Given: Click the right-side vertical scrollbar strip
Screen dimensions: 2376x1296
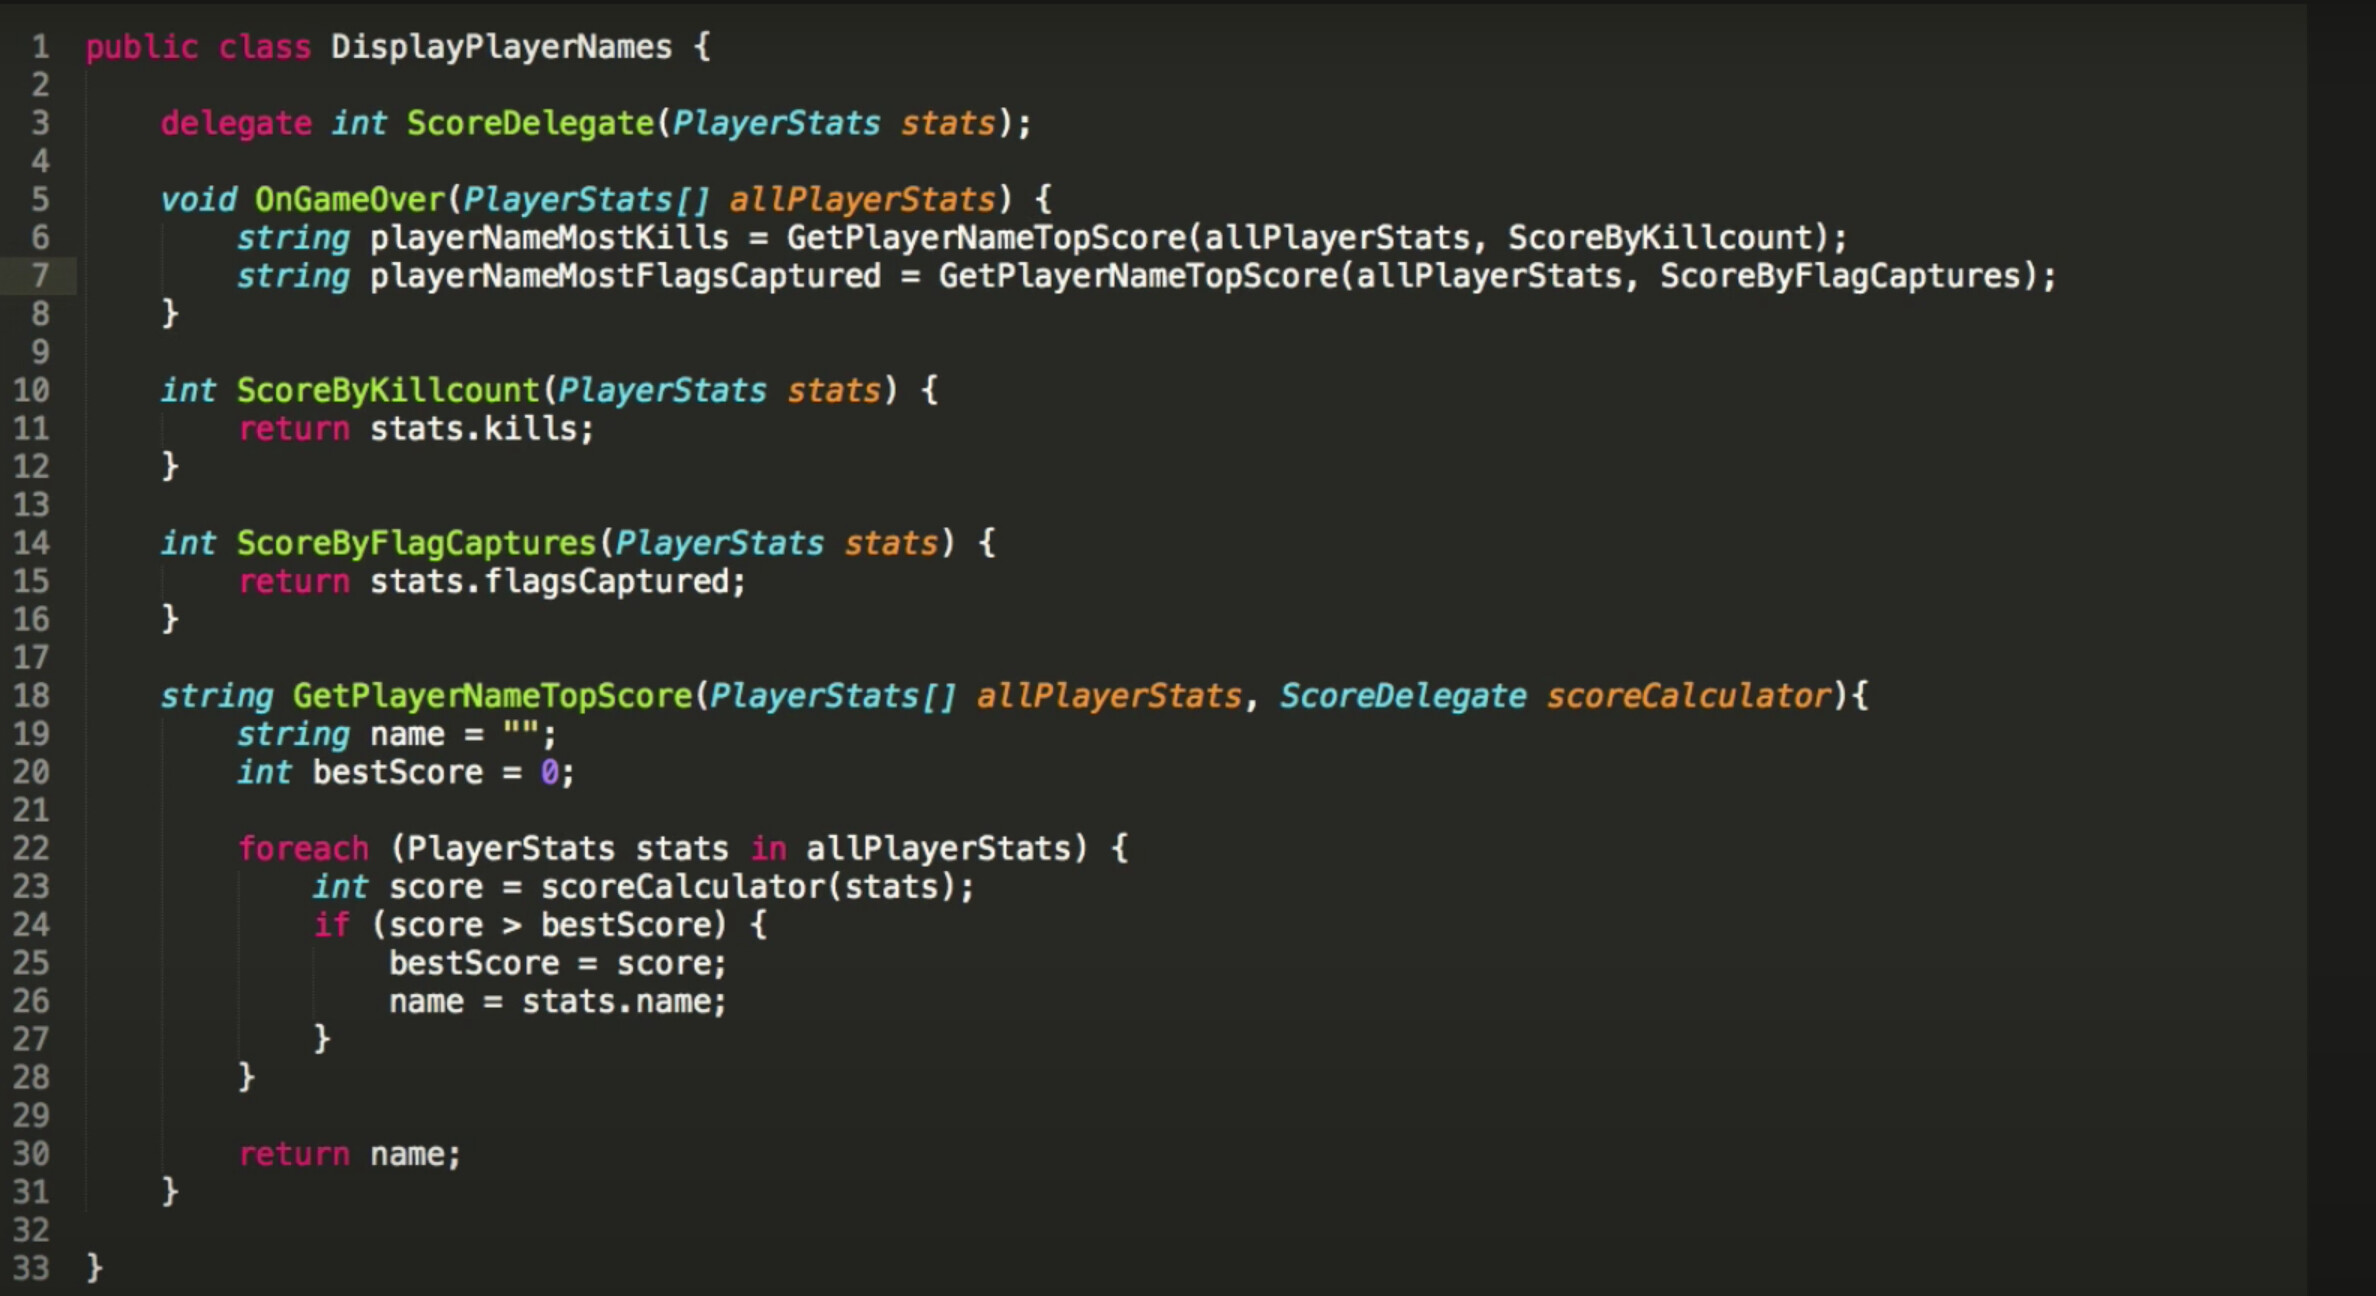Looking at the screenshot, I should 2340,648.
